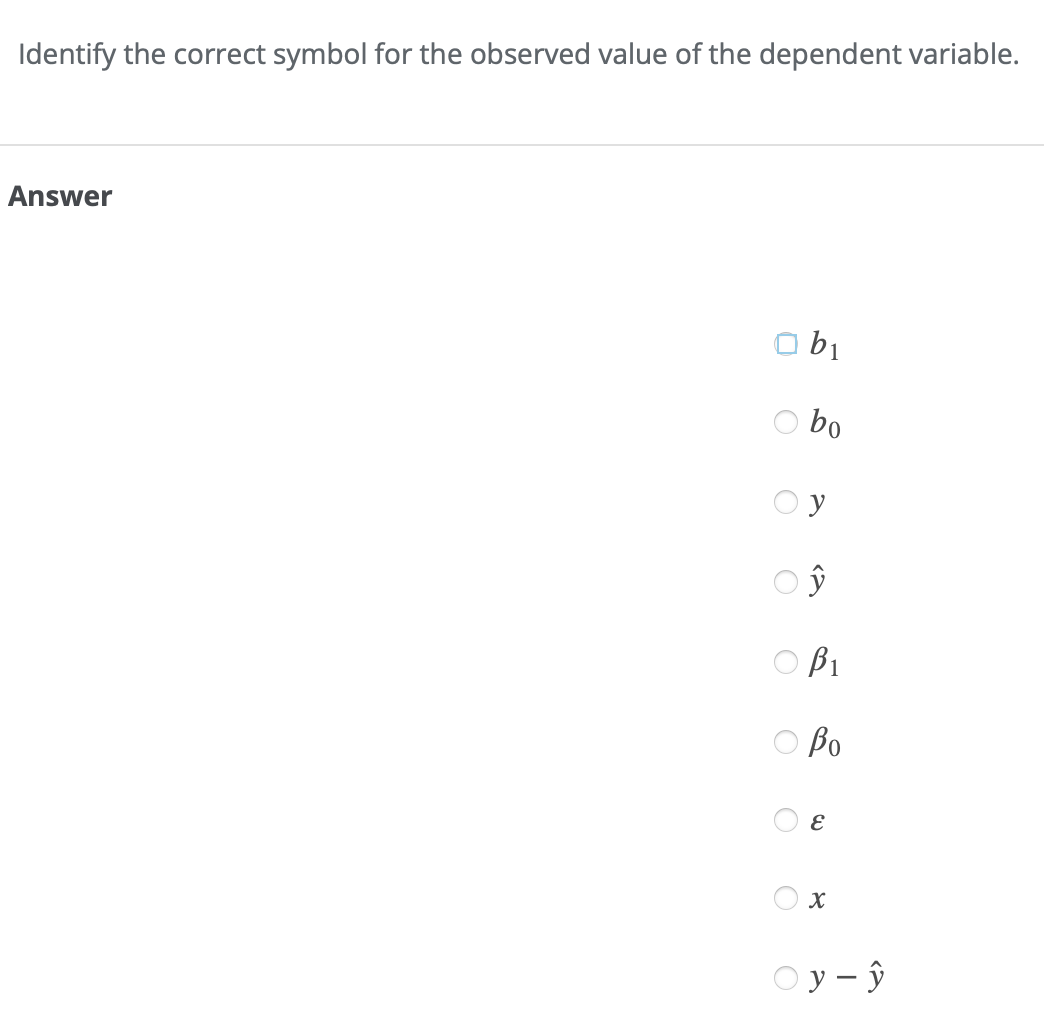Click the question text about dependent variable

519,55
